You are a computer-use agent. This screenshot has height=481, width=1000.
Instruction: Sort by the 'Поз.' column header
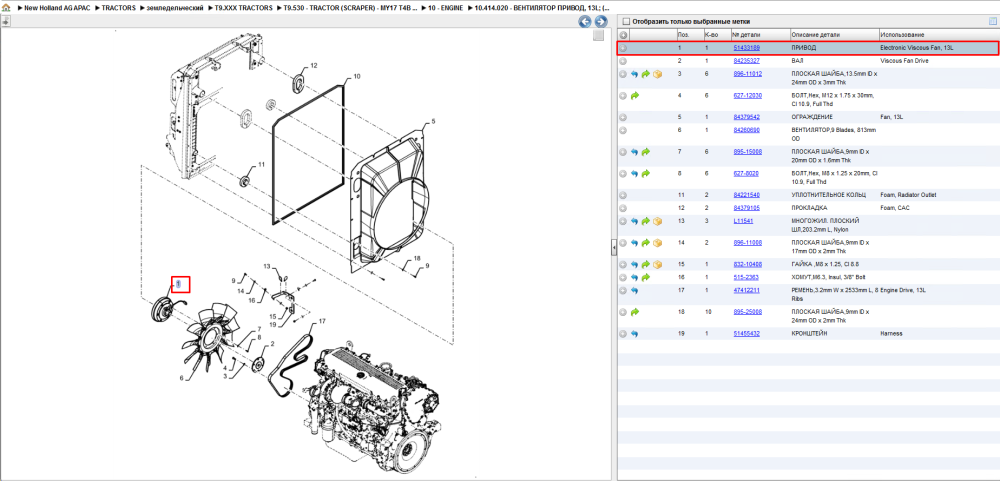tap(689, 34)
